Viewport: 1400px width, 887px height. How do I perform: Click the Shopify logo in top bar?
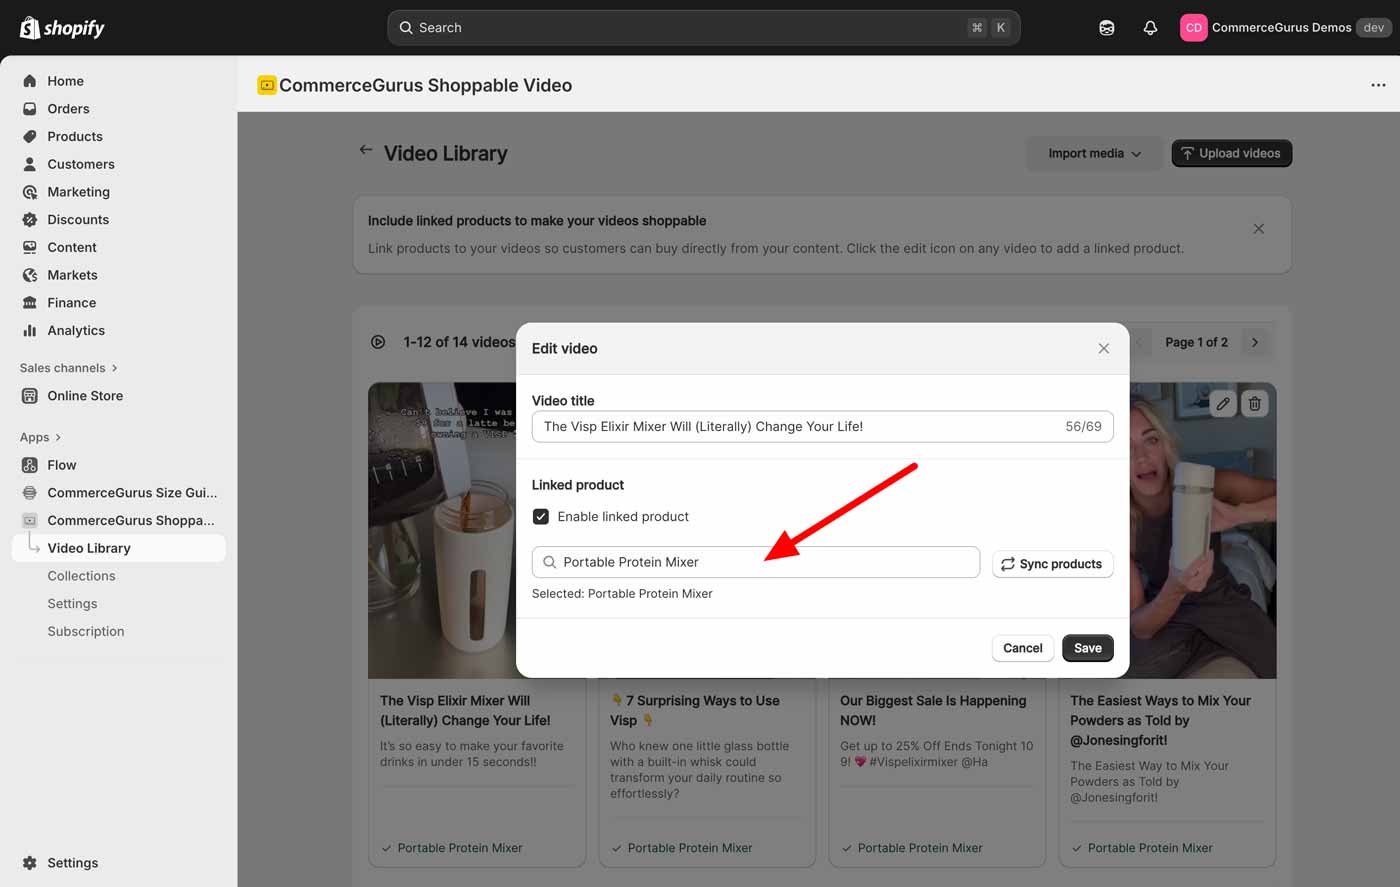[x=62, y=28]
